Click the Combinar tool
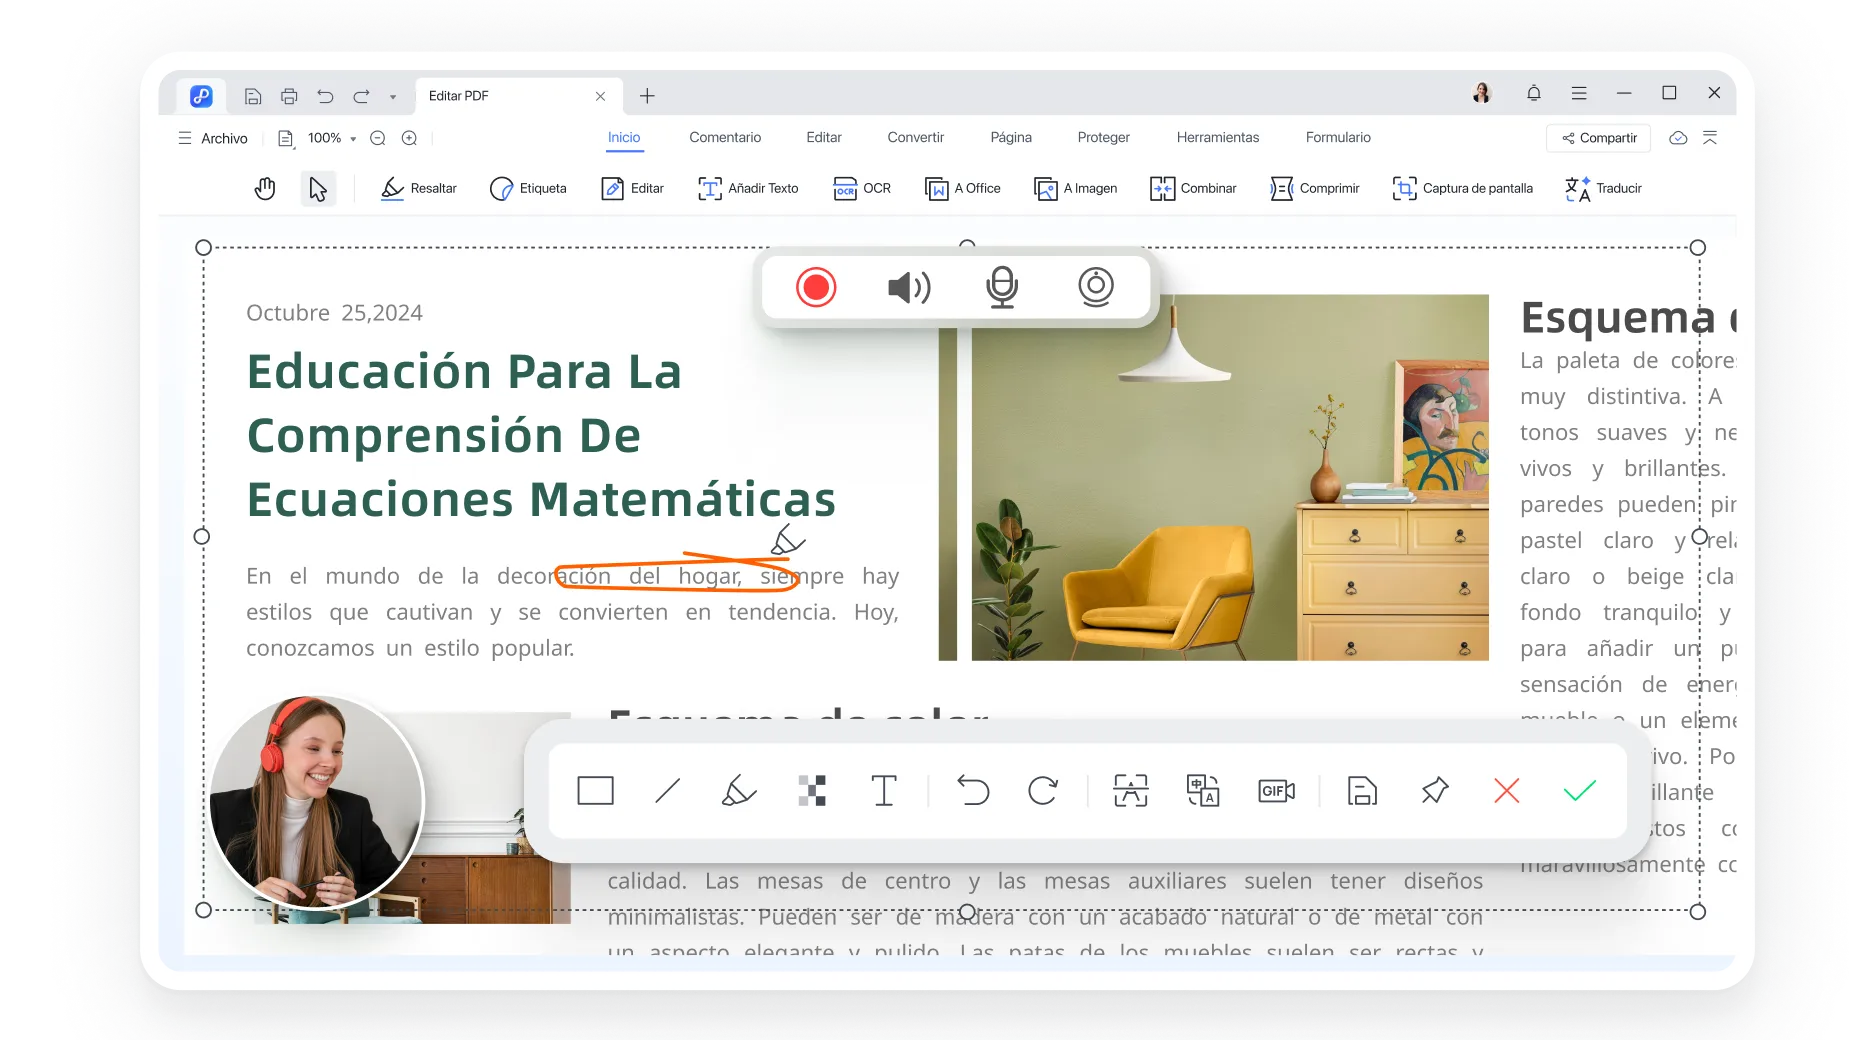The width and height of the screenshot is (1876, 1040). (1193, 188)
